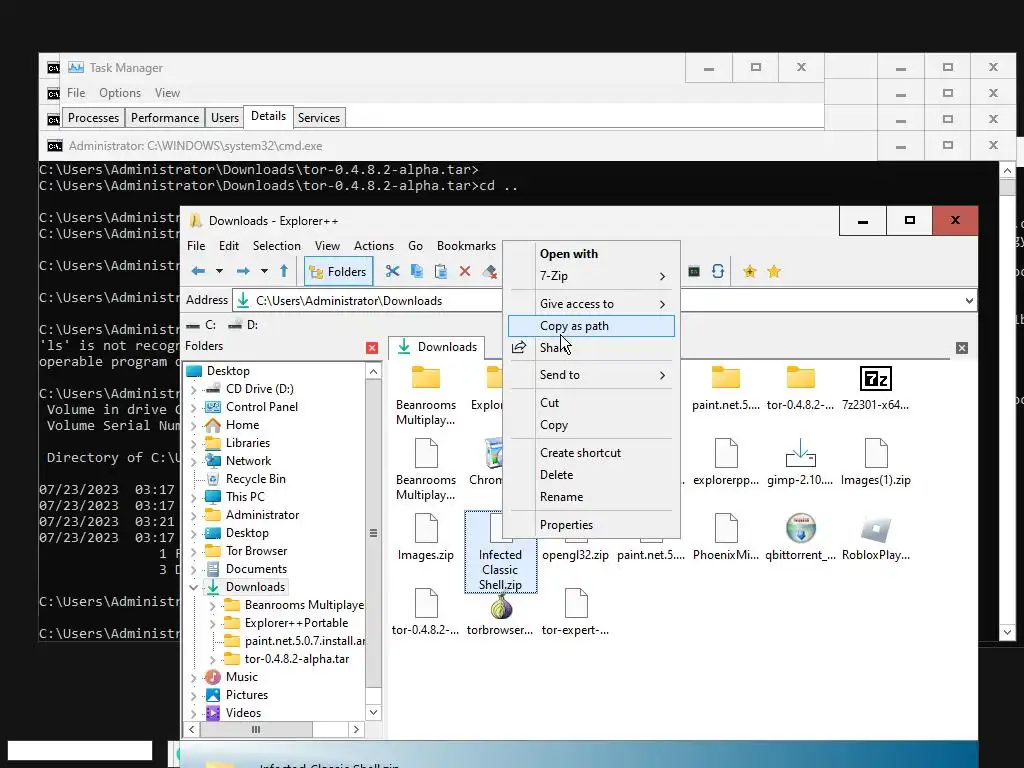The image size is (1024, 768).
Task: Click the red X Delete icon in toolbar
Action: pyautogui.click(x=465, y=271)
